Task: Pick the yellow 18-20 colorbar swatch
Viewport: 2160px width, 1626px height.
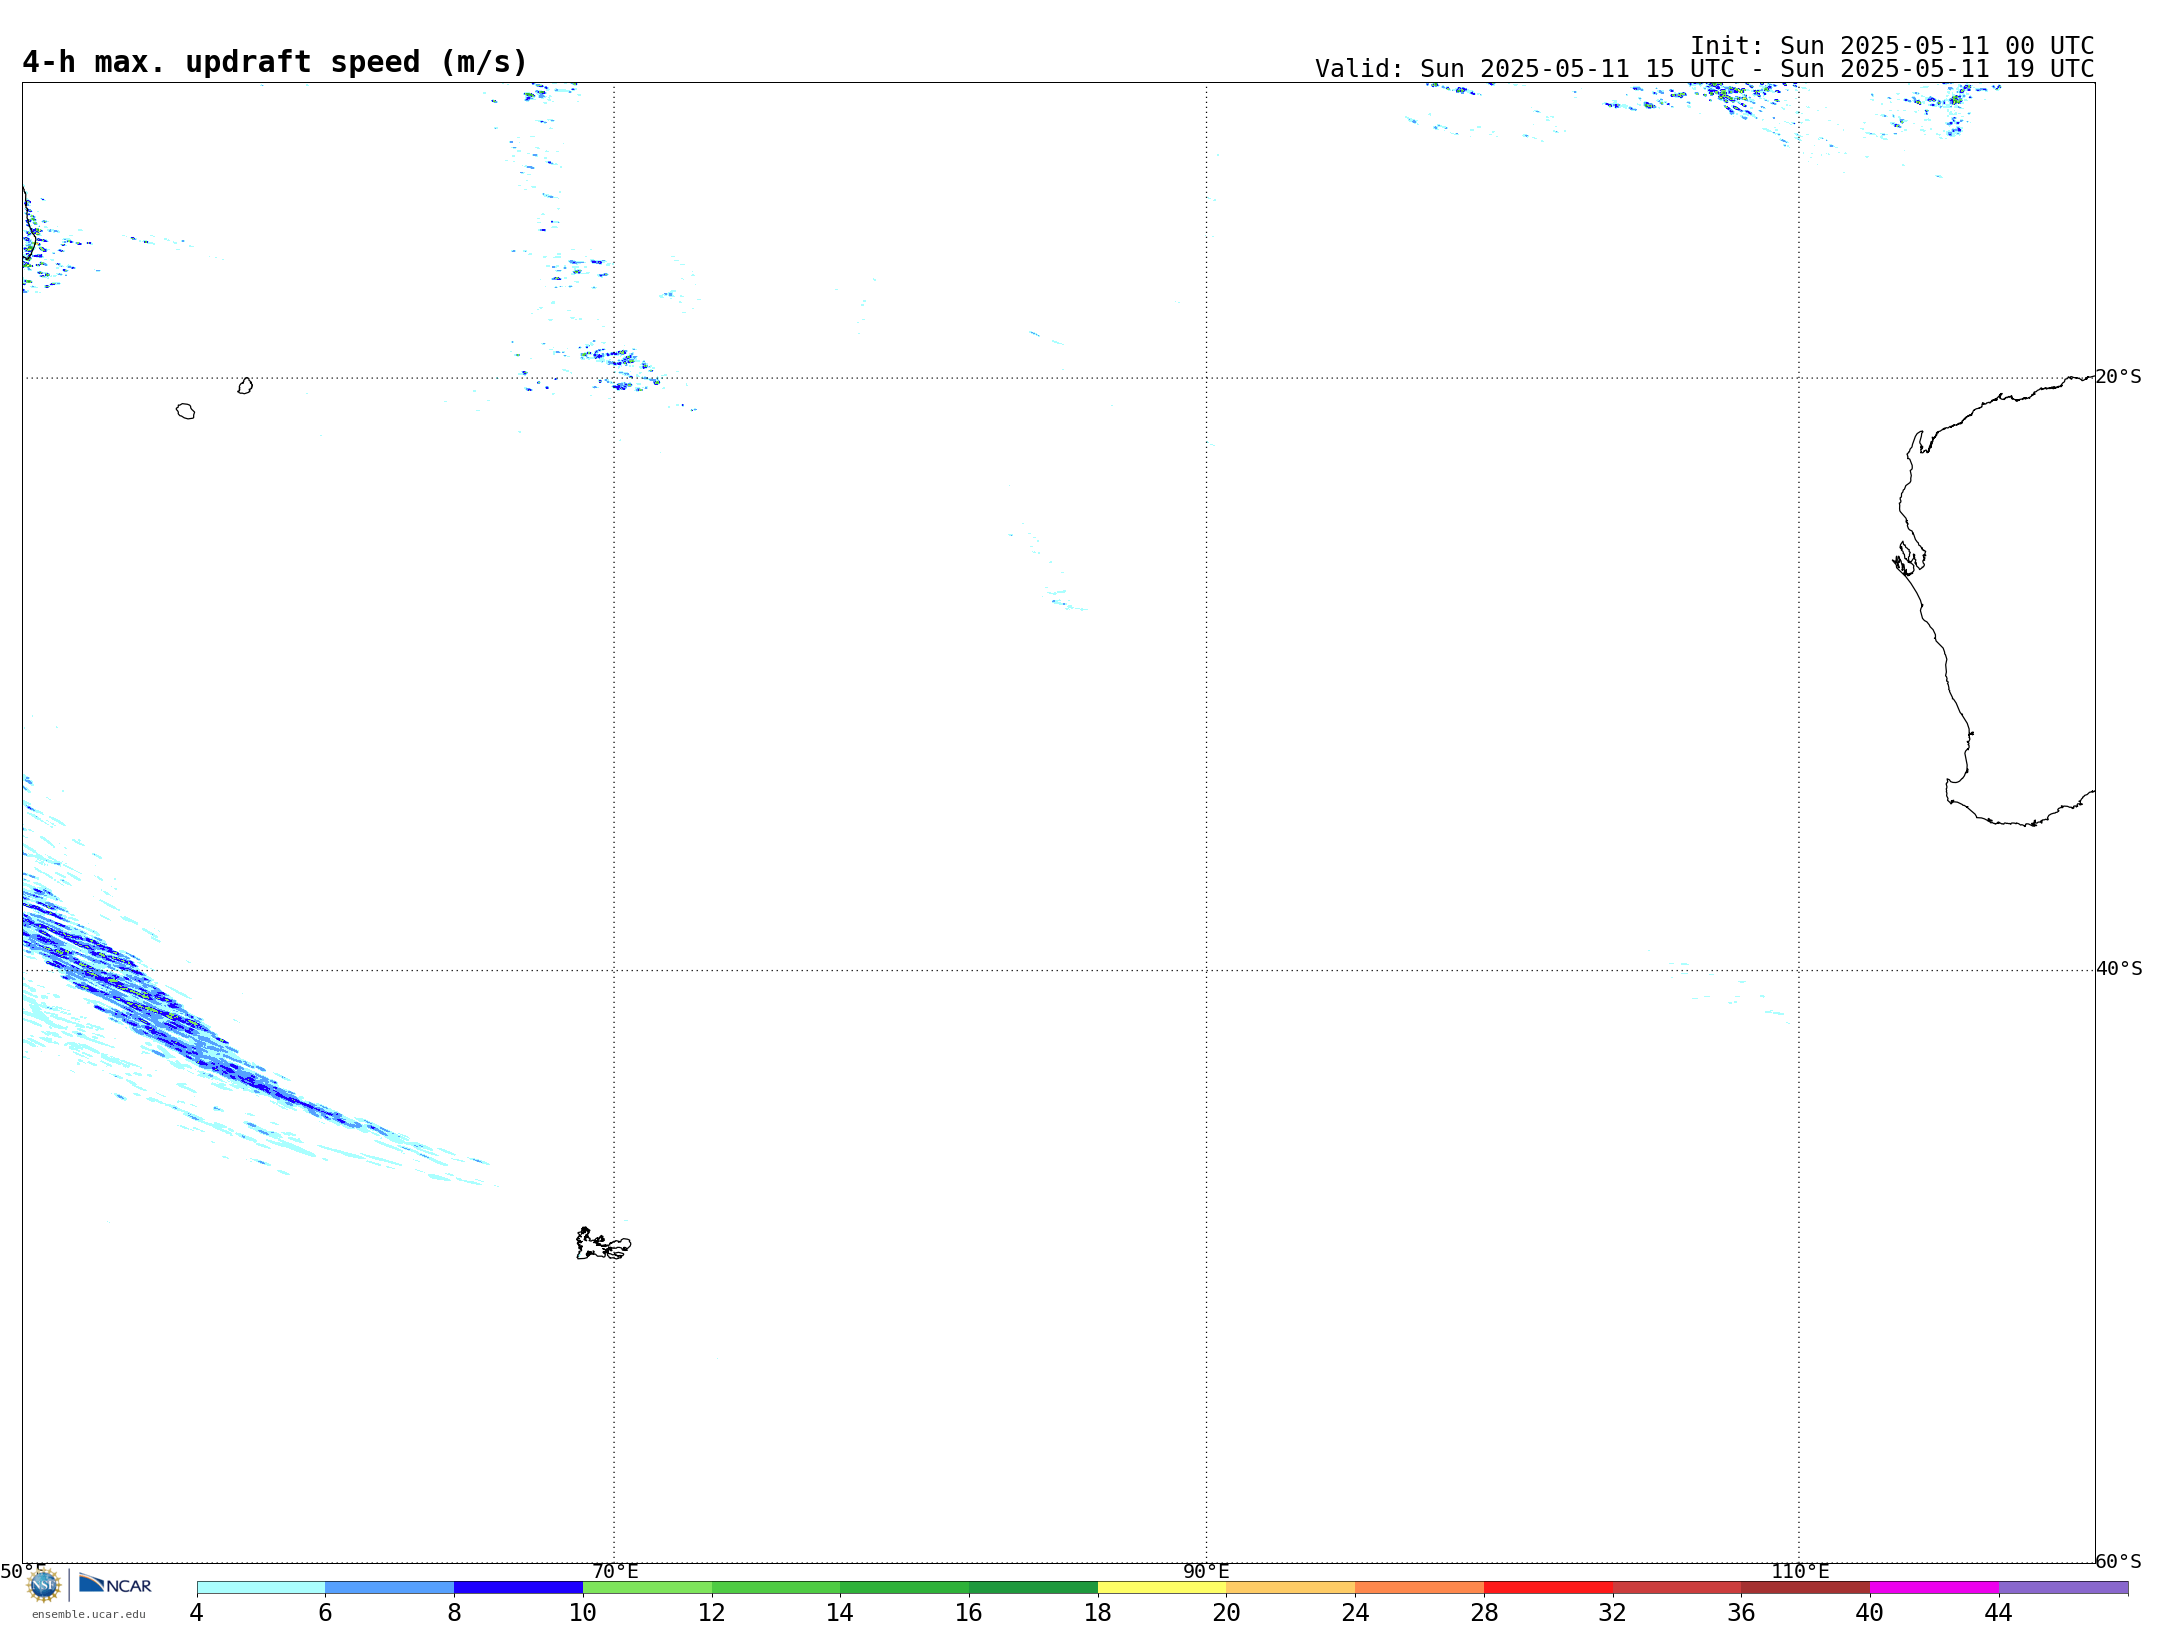Action: pos(1162,1588)
